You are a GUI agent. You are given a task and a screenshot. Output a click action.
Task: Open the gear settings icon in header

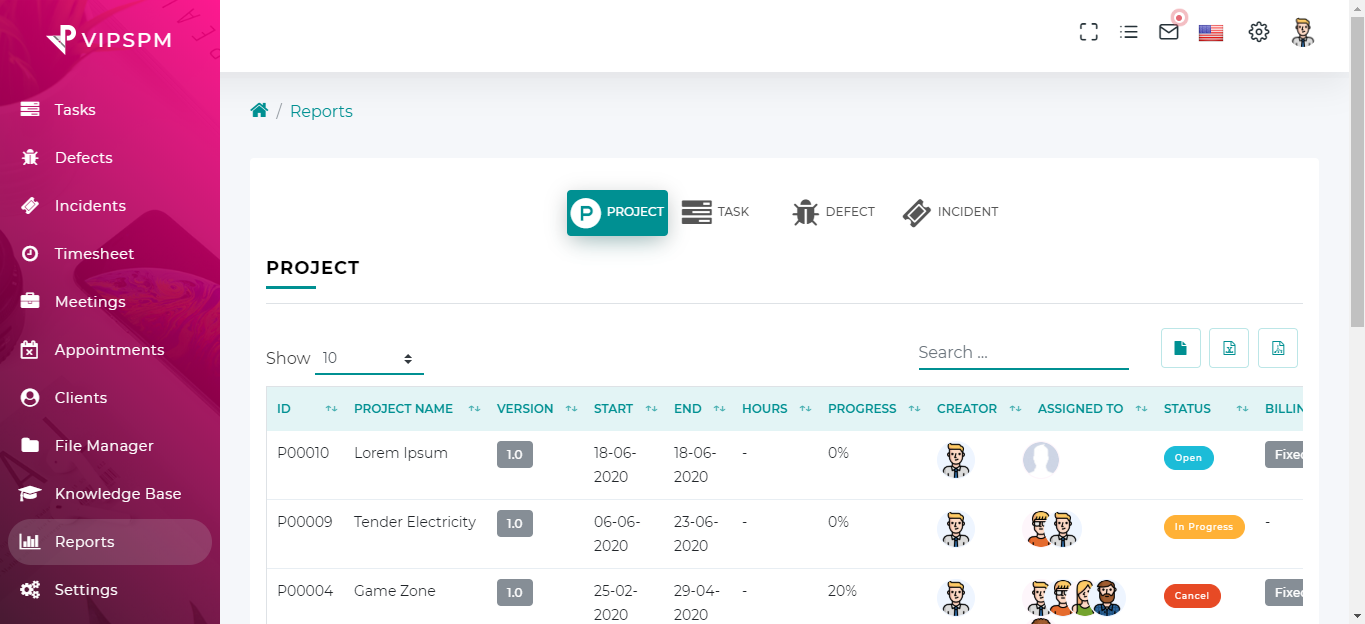coord(1259,32)
